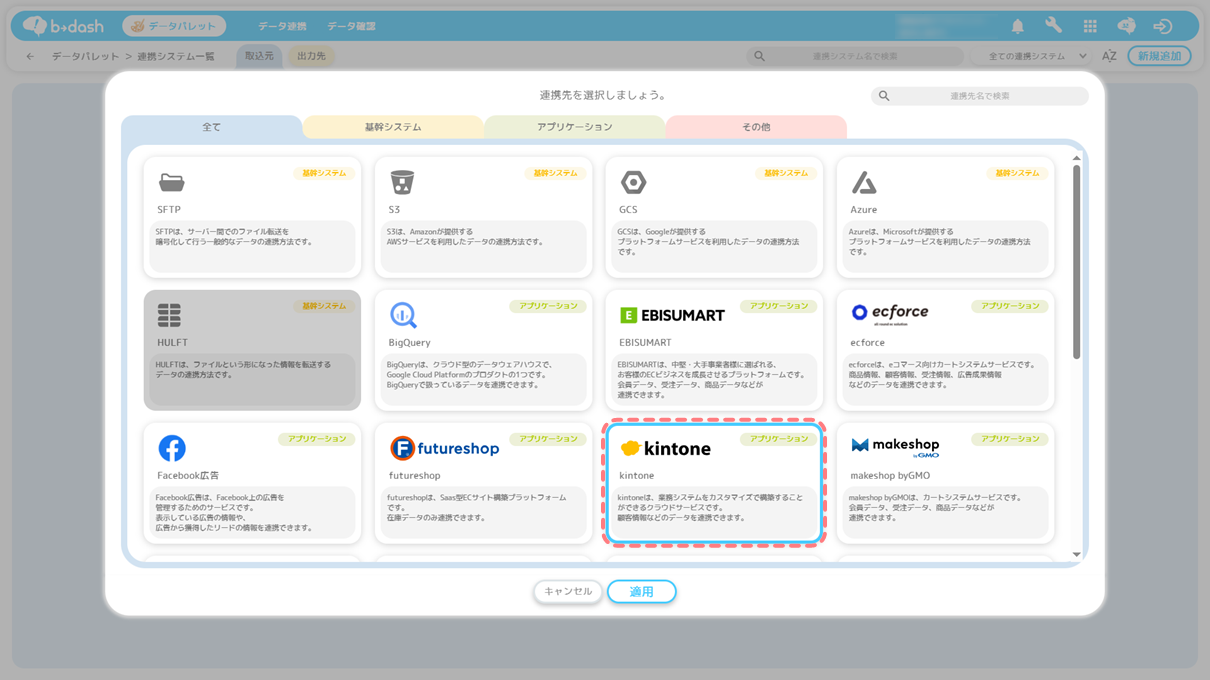Click the 新規追加 button
The width and height of the screenshot is (1210, 680).
point(1159,56)
